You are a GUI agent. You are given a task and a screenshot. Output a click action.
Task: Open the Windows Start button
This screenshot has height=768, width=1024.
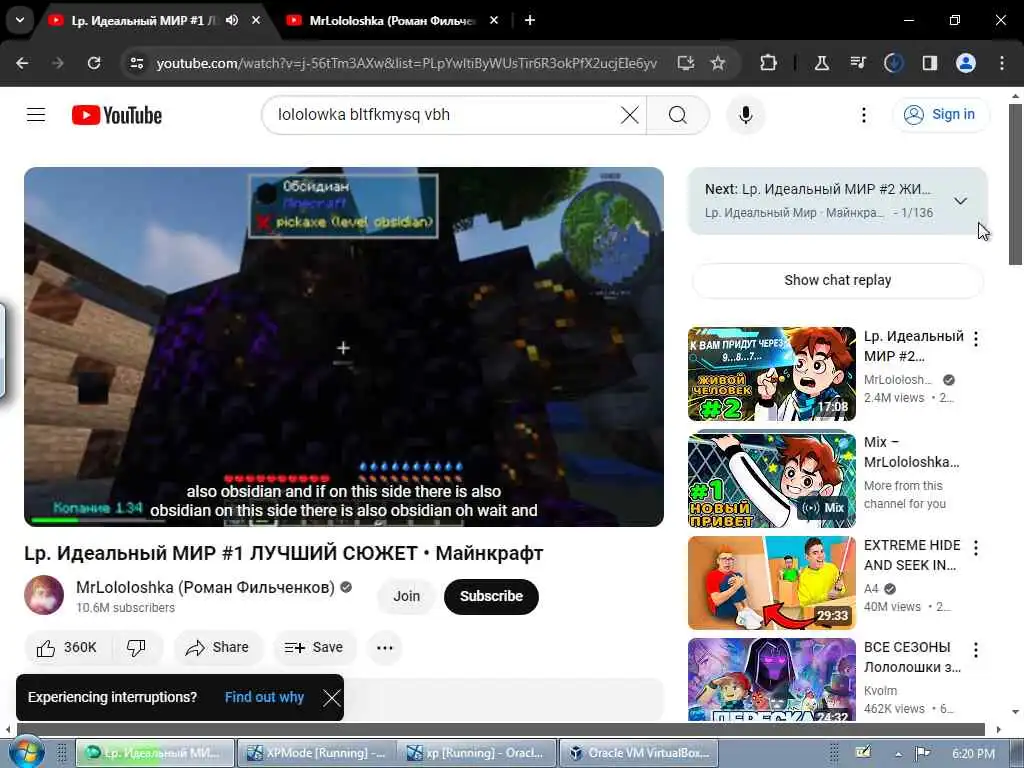[x=27, y=752]
